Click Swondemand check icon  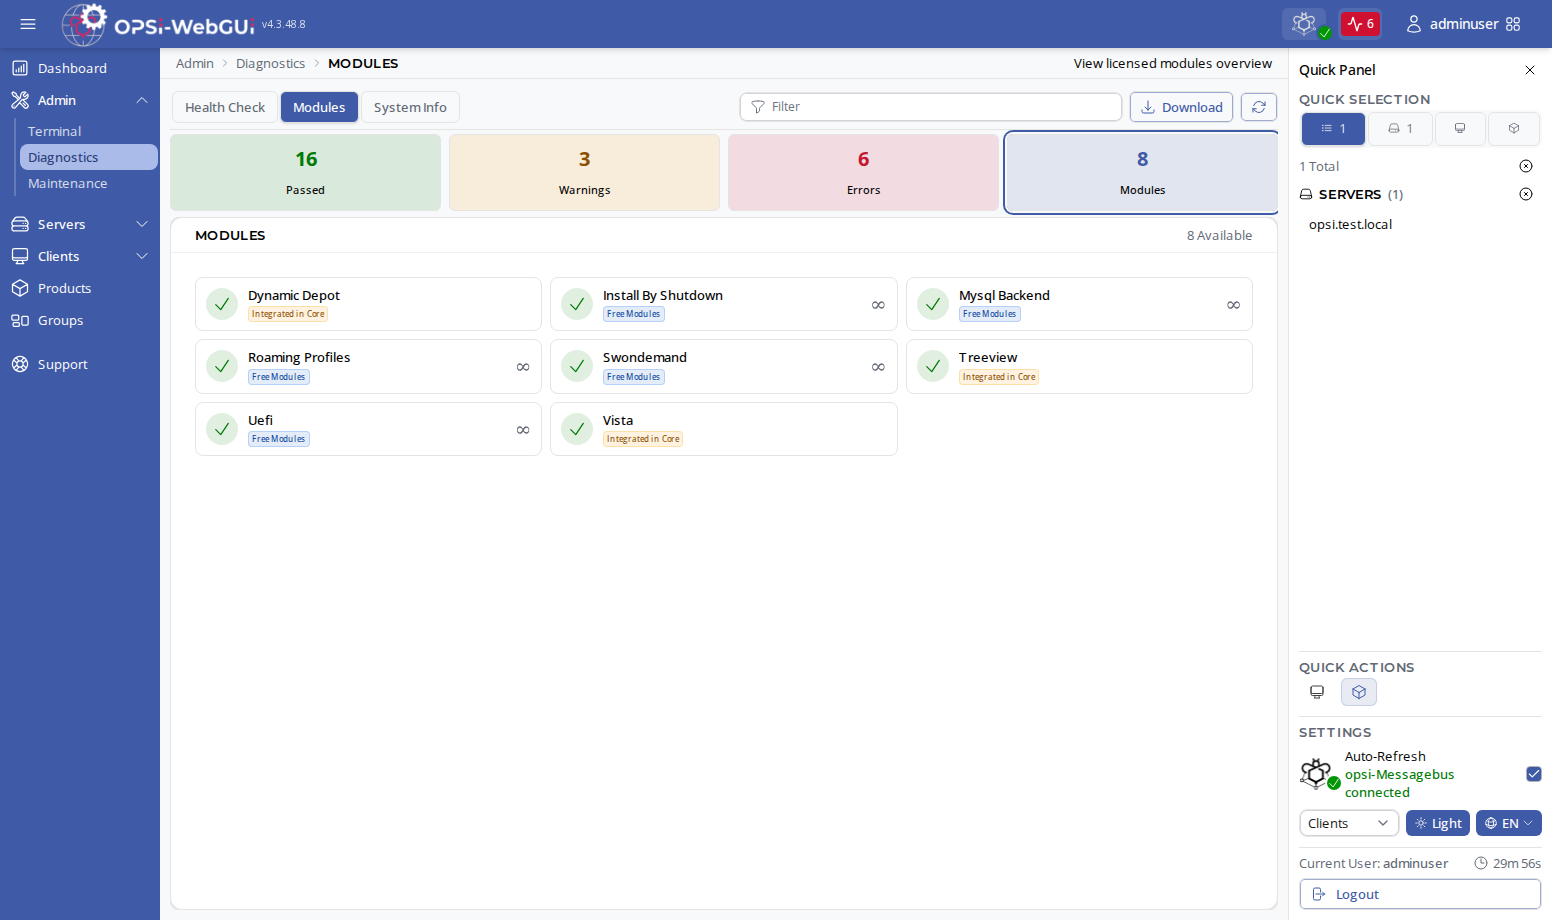pos(577,366)
